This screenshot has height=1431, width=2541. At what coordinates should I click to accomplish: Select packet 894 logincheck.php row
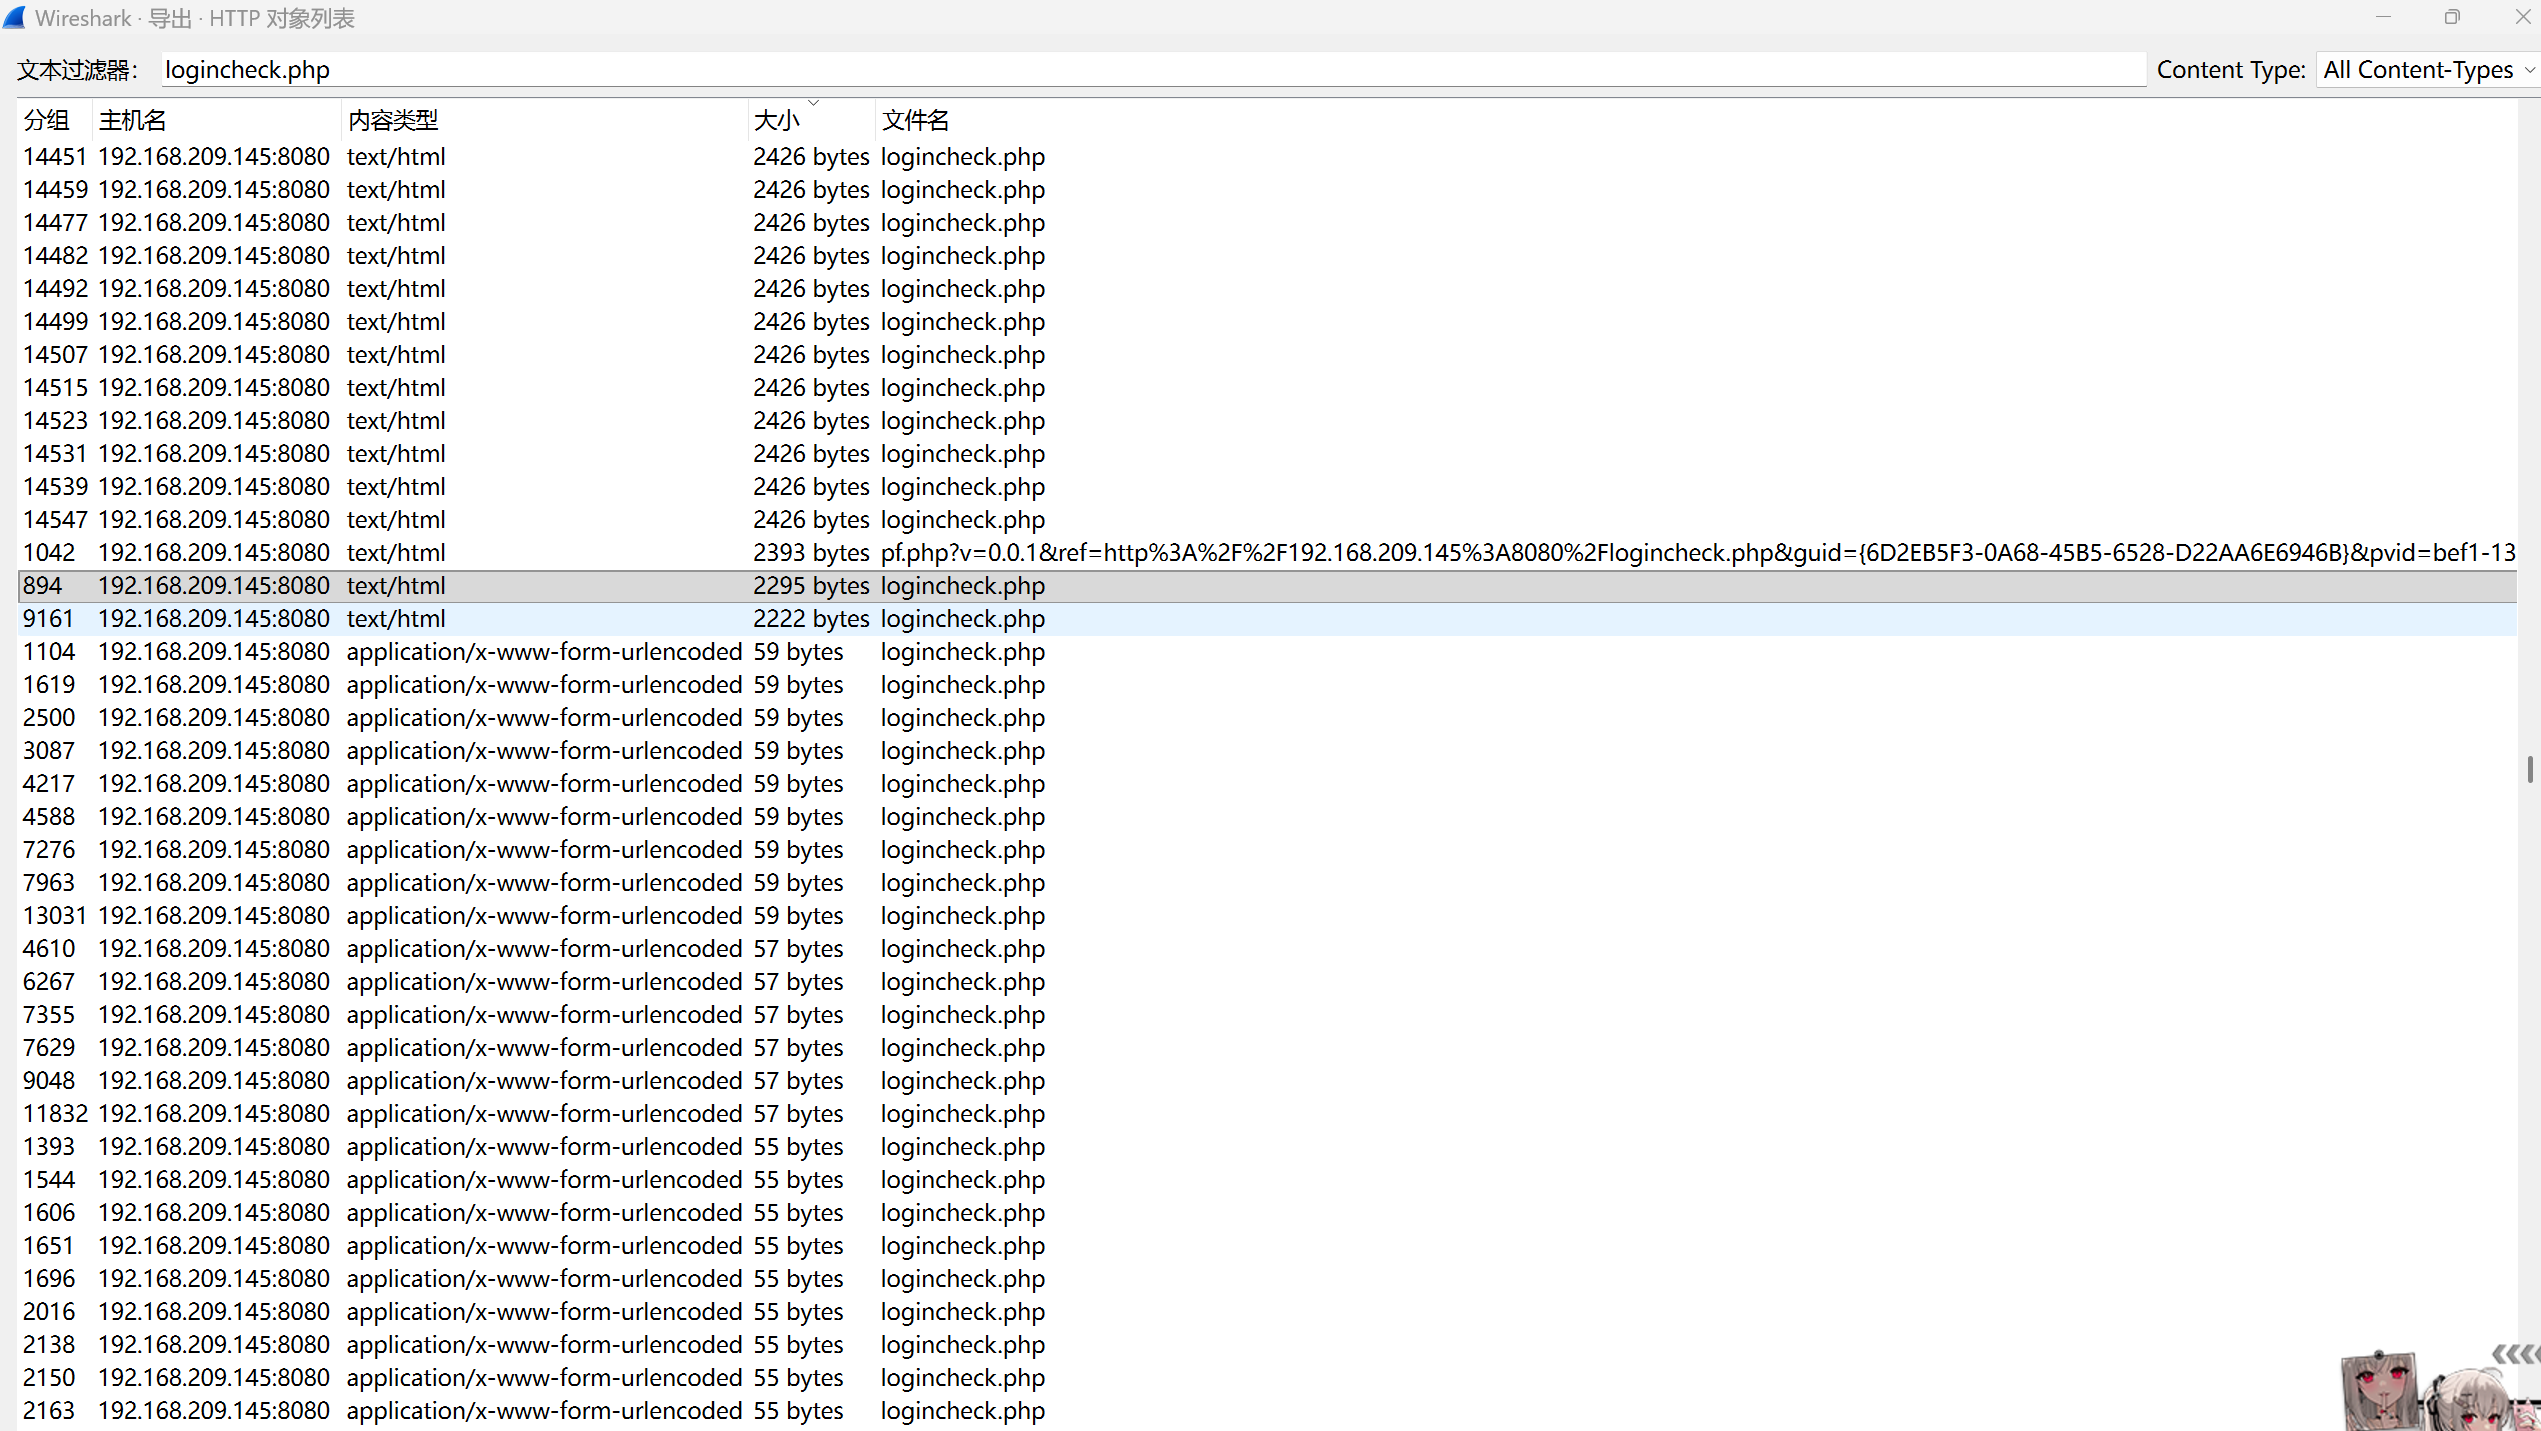[600, 586]
